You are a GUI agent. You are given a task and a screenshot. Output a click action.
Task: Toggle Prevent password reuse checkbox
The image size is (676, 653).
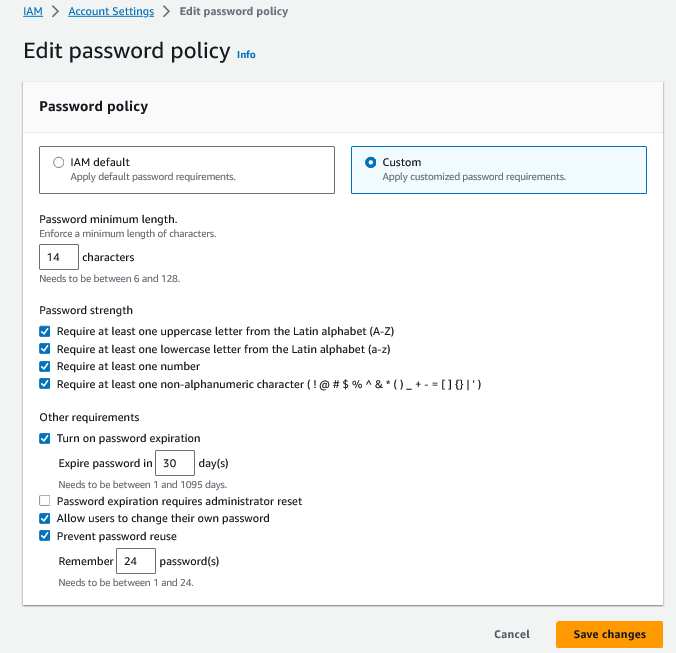45,536
